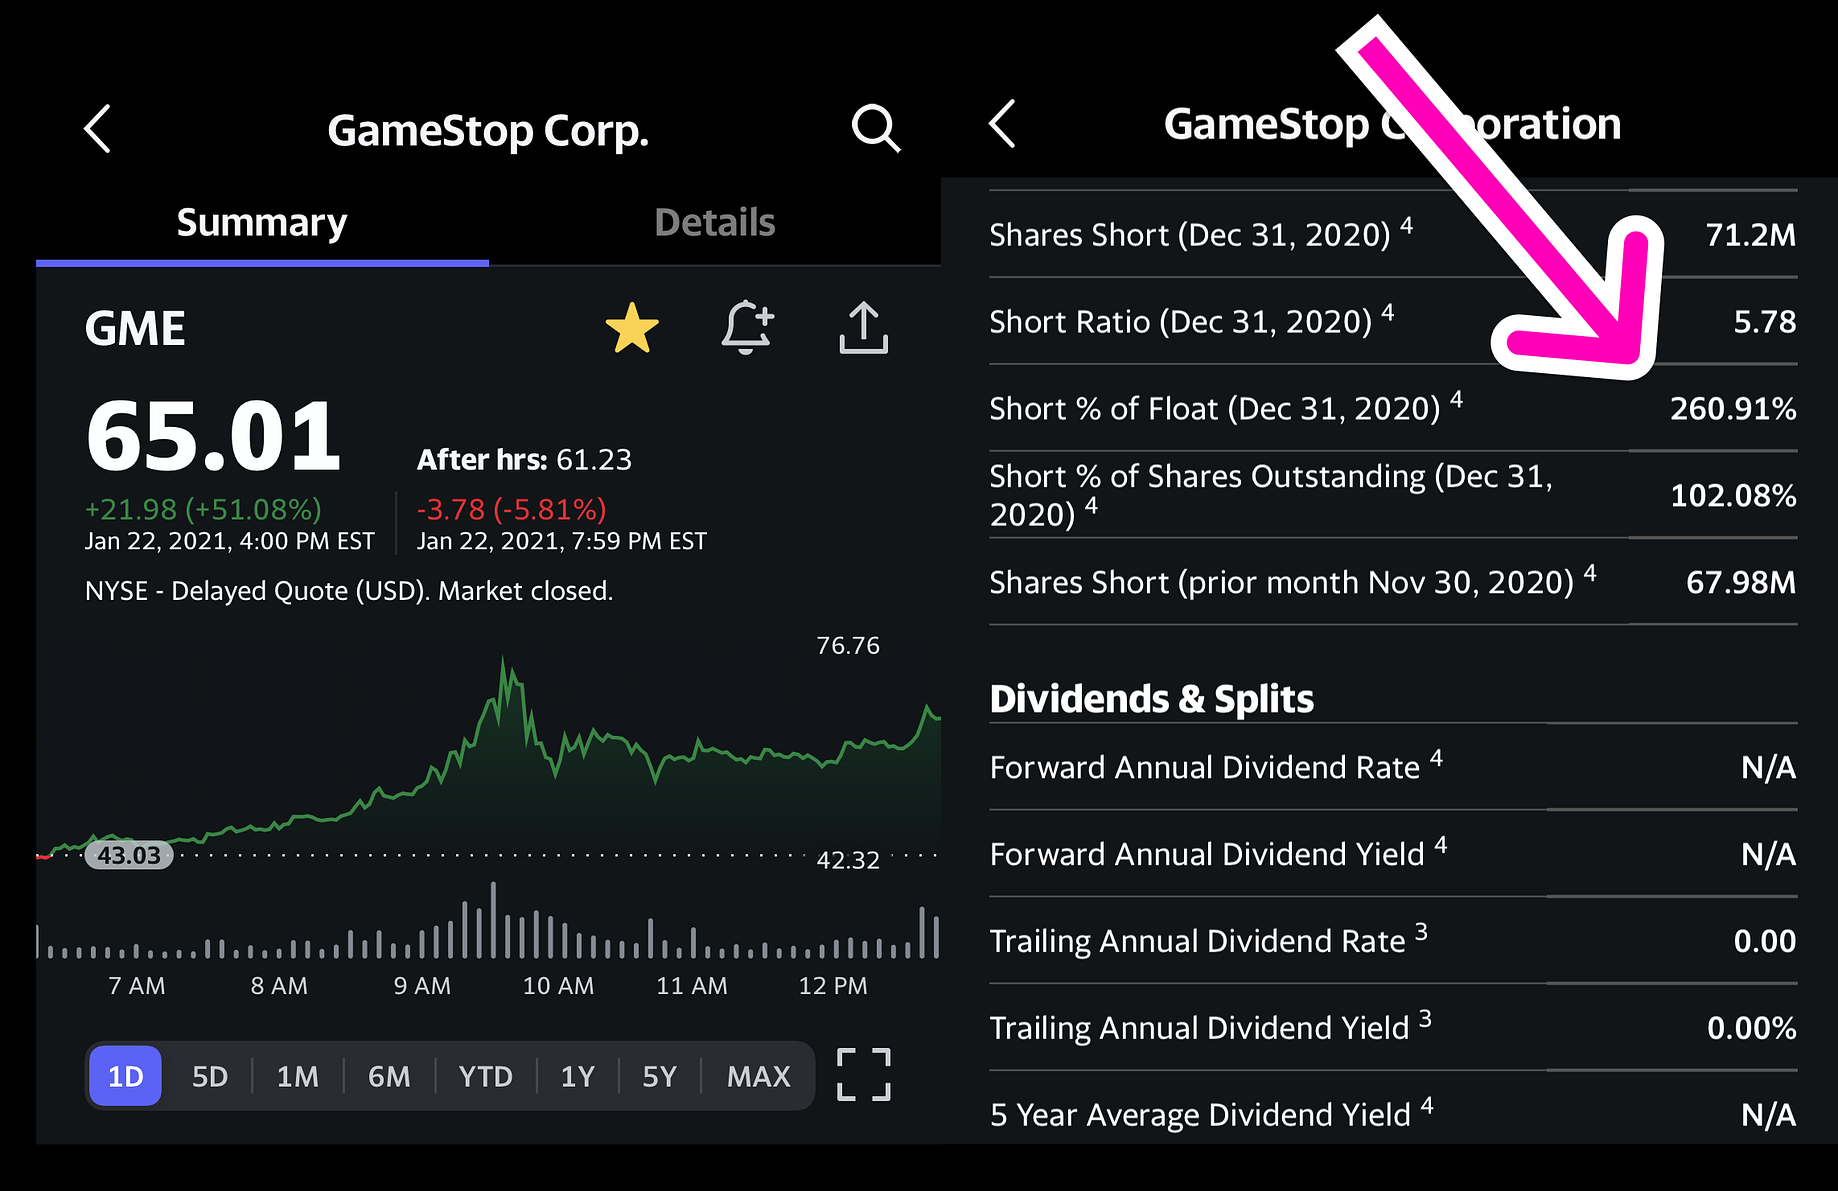This screenshot has height=1191, width=1838.
Task: Tap the back arrow on the statistics screen
Action: click(x=1003, y=123)
